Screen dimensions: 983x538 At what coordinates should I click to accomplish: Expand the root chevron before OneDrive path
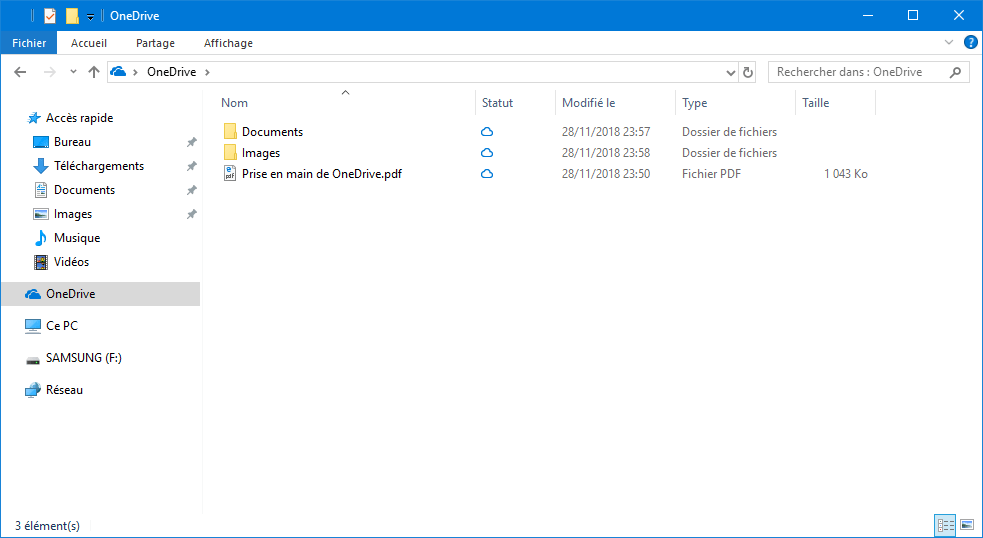tap(135, 72)
